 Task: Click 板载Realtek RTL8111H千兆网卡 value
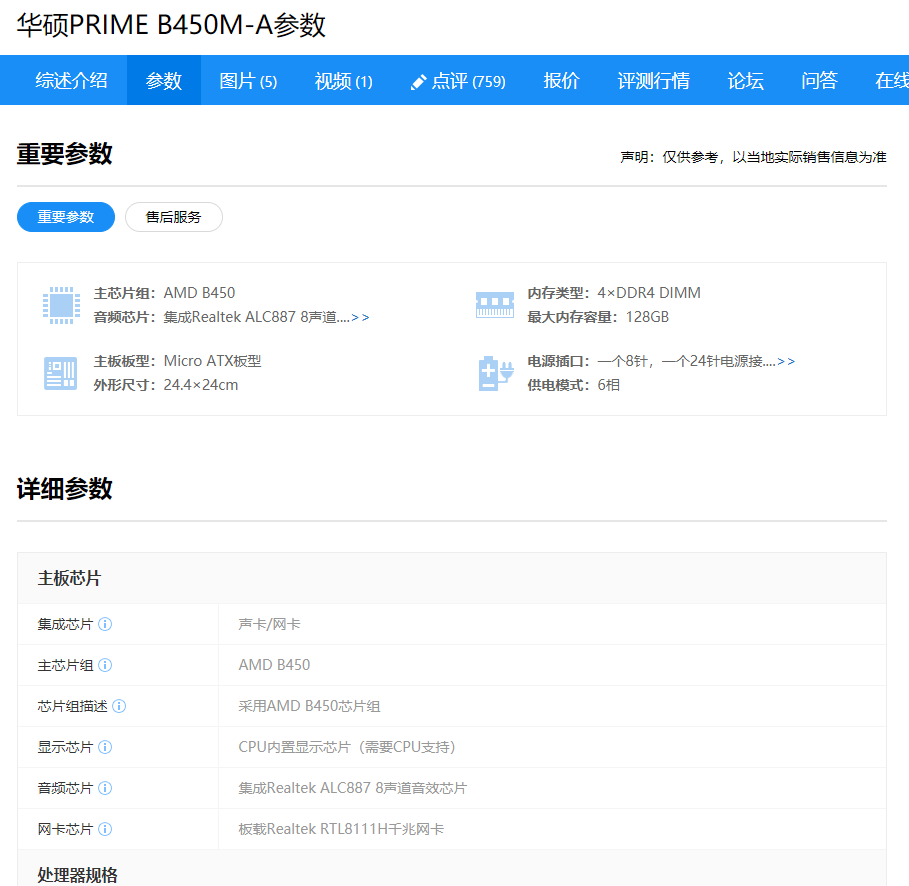[x=341, y=829]
